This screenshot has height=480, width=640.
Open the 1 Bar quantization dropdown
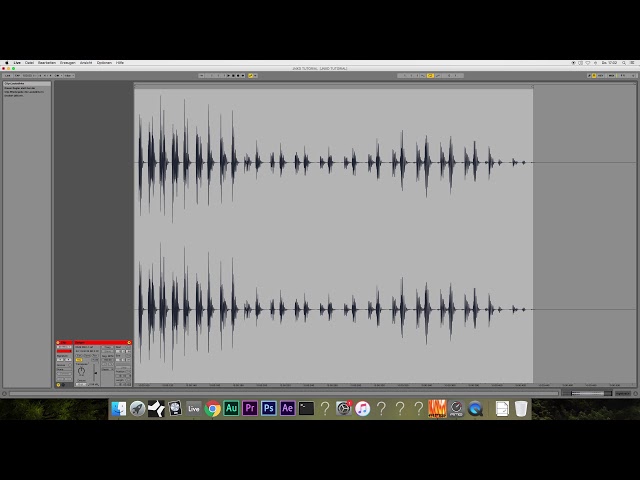pos(69,76)
